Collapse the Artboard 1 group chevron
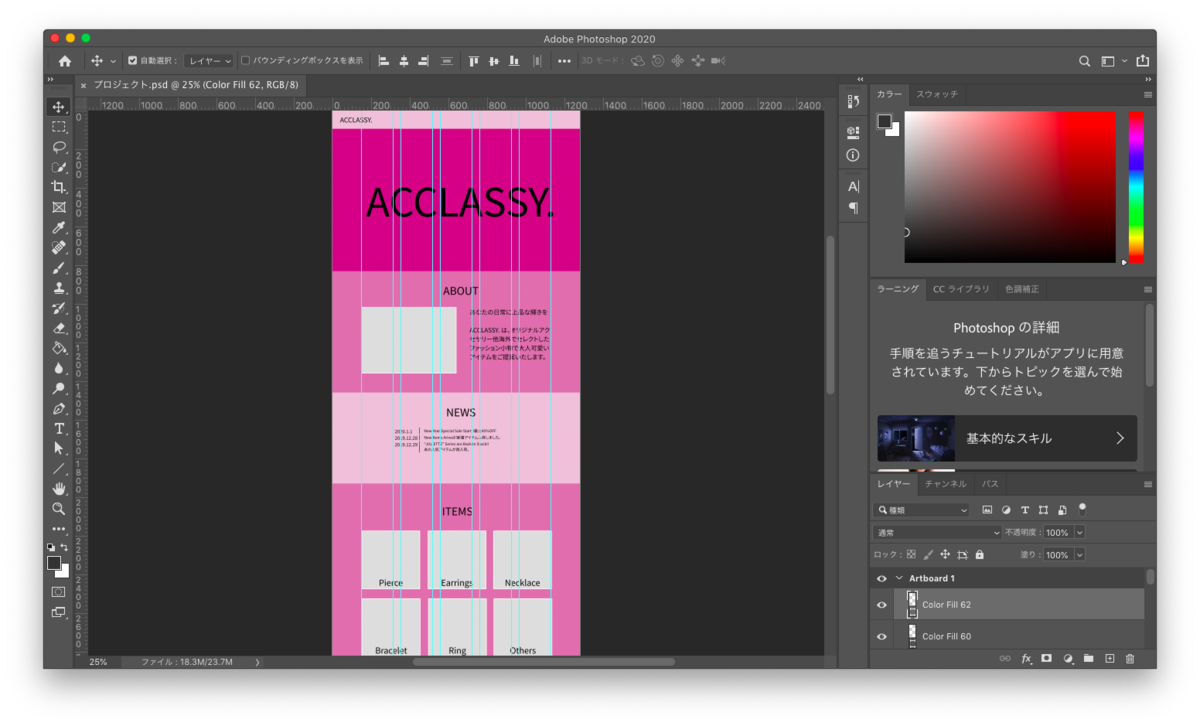 click(x=899, y=579)
